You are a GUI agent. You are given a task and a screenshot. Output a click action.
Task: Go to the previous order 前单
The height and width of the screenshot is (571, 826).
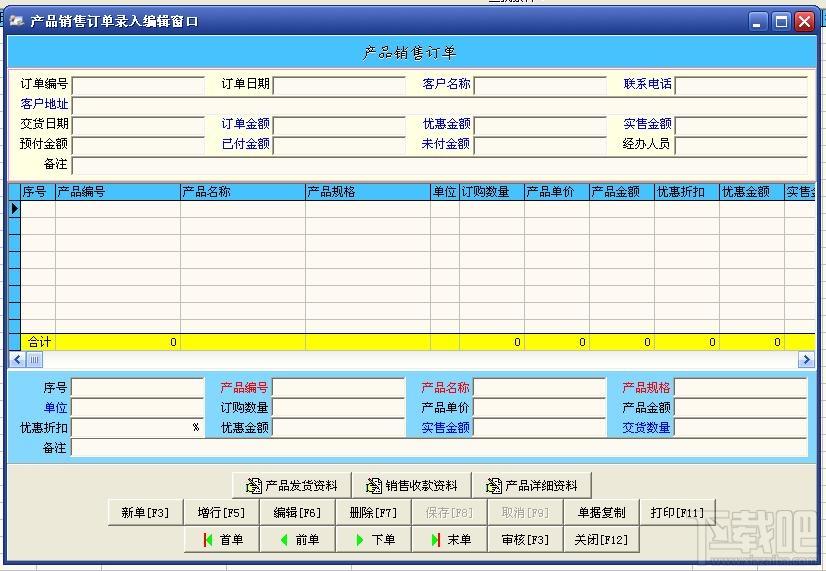pos(298,539)
